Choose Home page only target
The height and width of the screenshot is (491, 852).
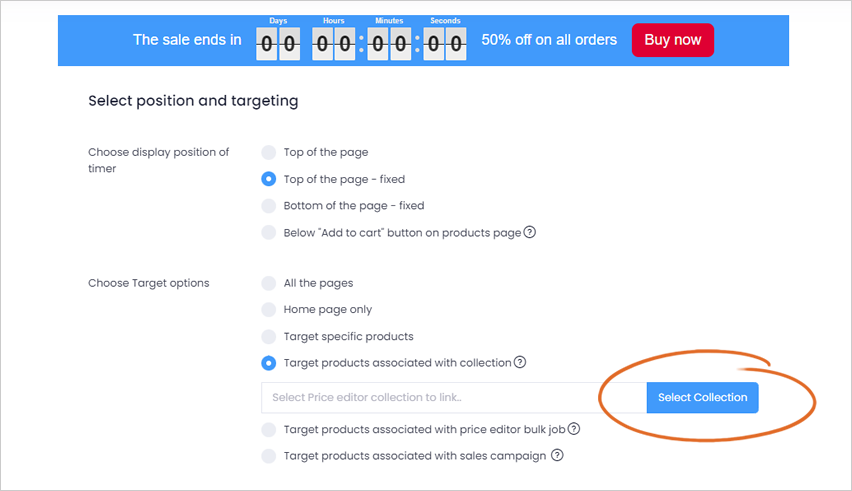click(268, 310)
